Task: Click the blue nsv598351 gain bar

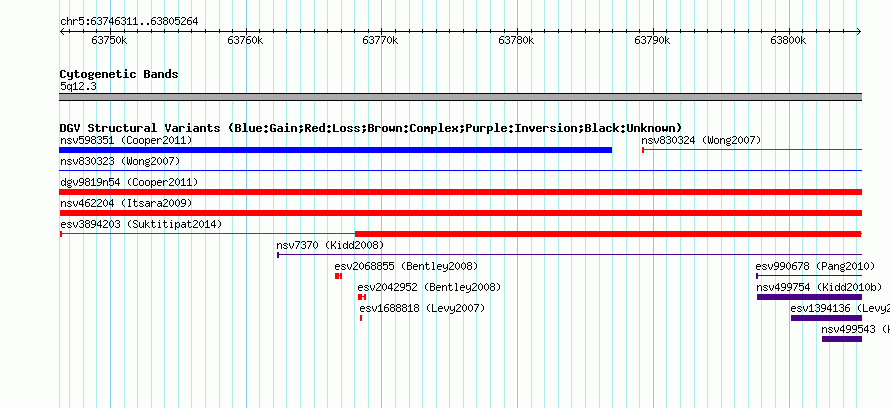Action: tap(335, 150)
